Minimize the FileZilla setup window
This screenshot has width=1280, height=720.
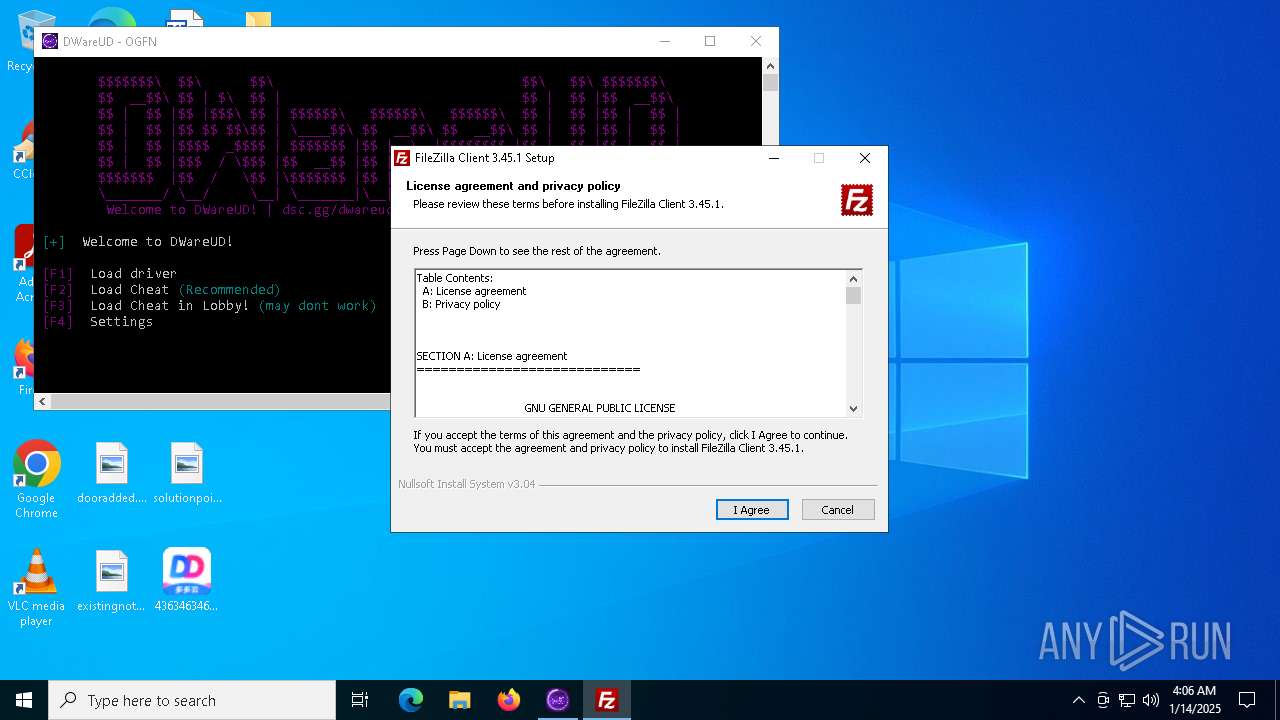[774, 158]
